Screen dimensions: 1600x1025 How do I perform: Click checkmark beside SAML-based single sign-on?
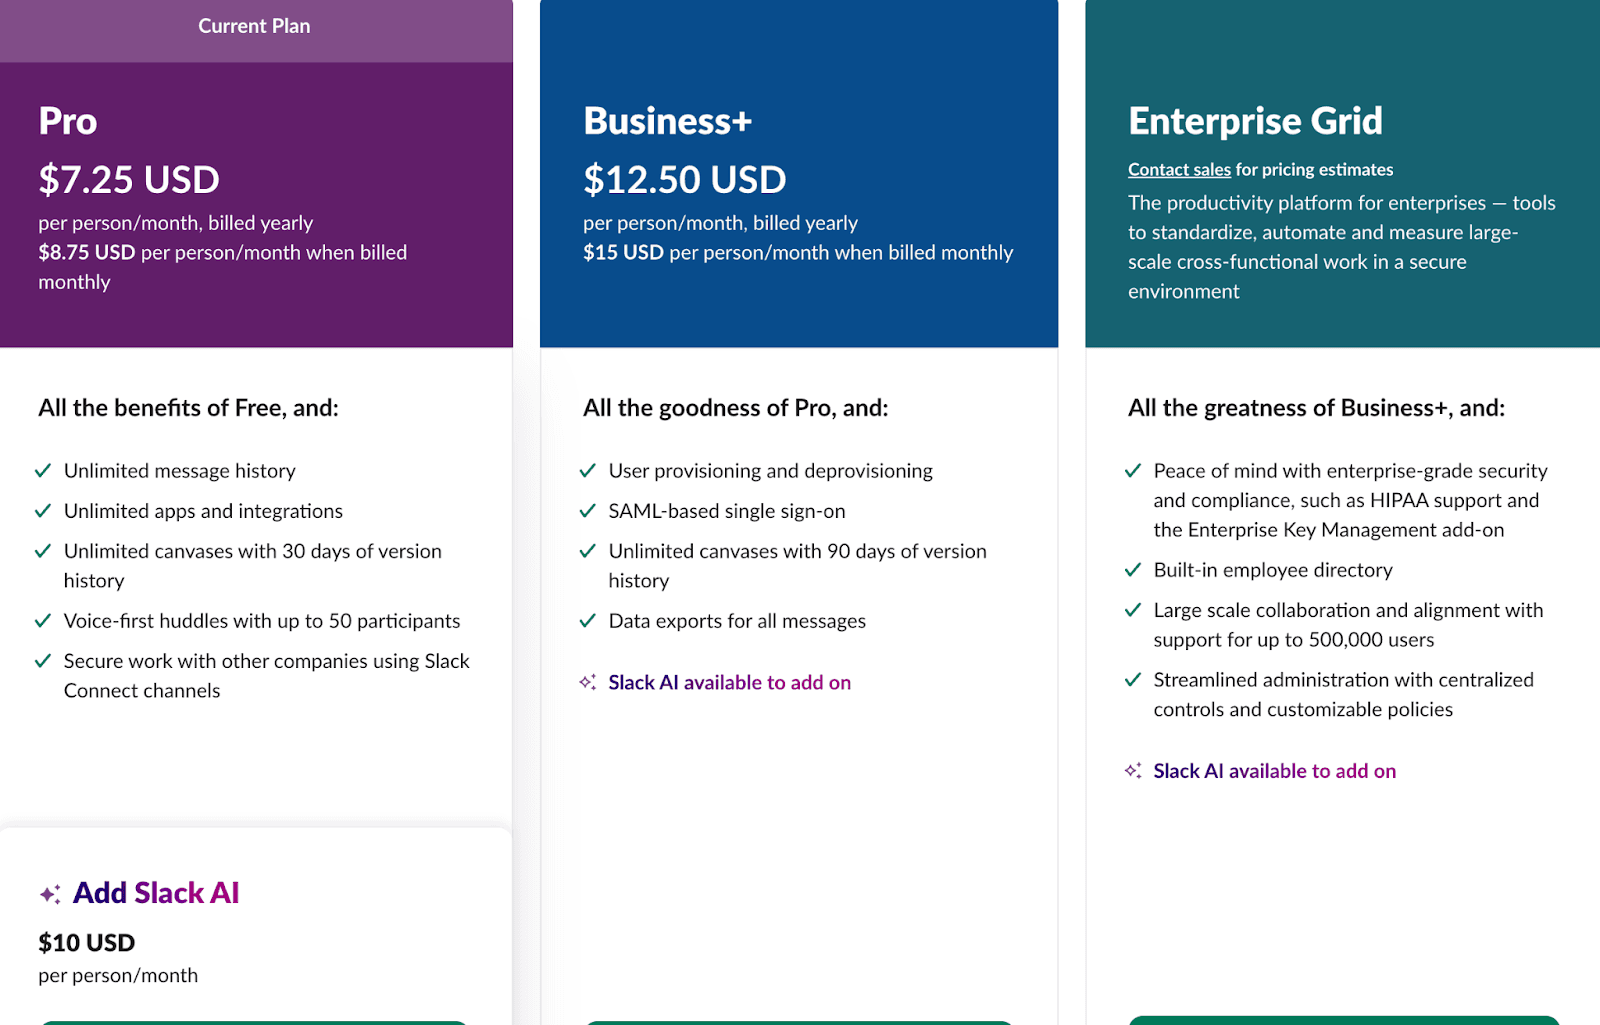click(x=588, y=511)
